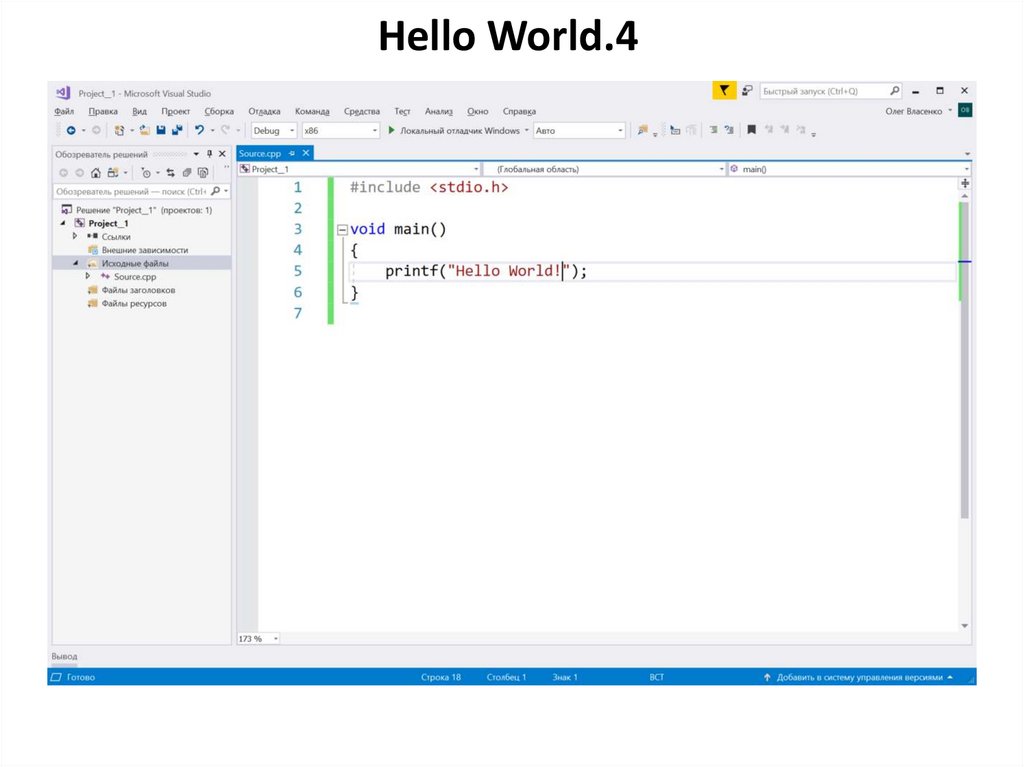Open the Отладка menu
The width and height of the screenshot is (1024, 767).
[264, 111]
